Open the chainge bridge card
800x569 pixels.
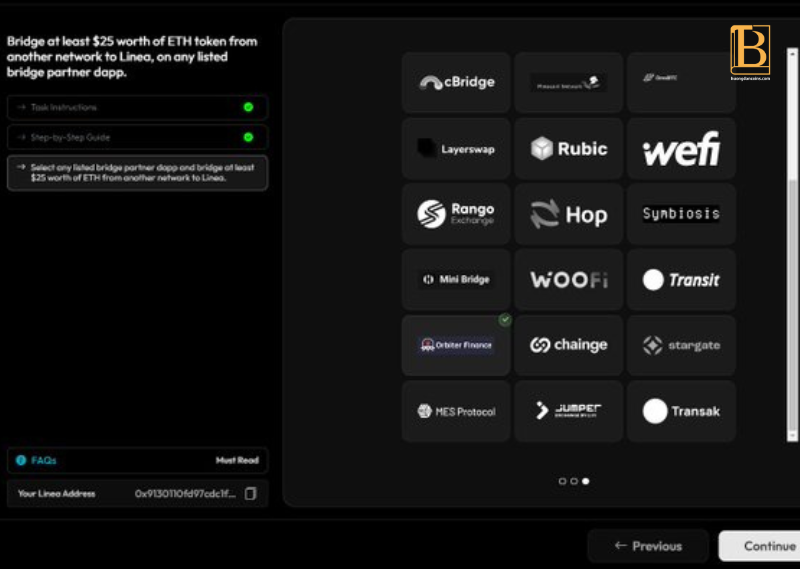(568, 345)
